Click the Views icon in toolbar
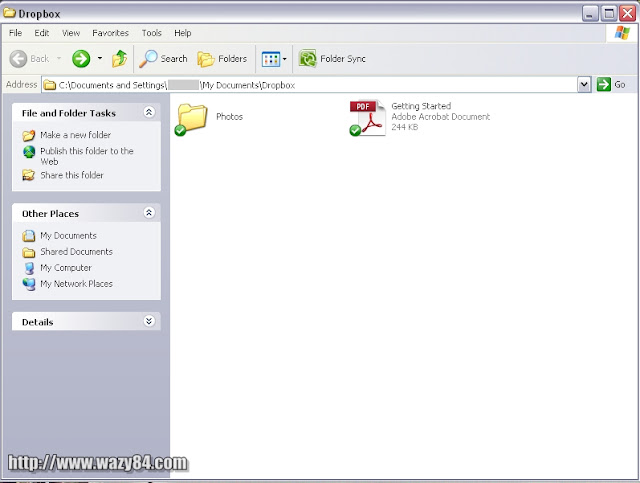Screen dimensions: 640x483 coord(271,59)
